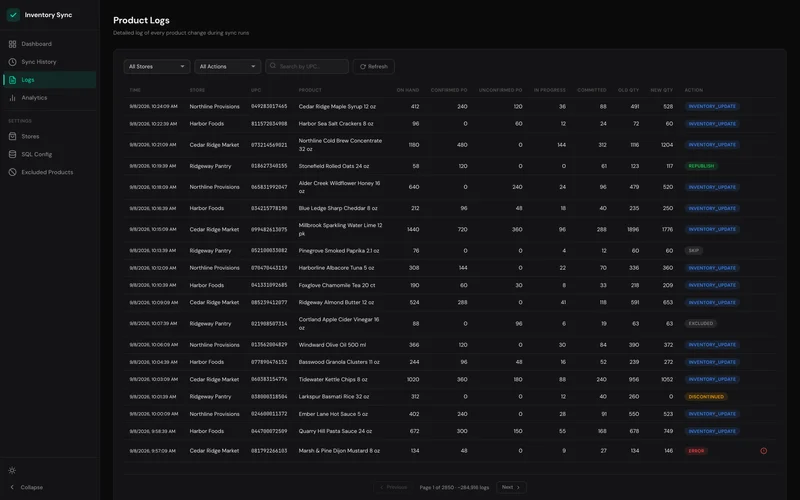Click Ridgeway Almond Butter 12 oz
This screenshot has width=800, height=500.
[336, 303]
